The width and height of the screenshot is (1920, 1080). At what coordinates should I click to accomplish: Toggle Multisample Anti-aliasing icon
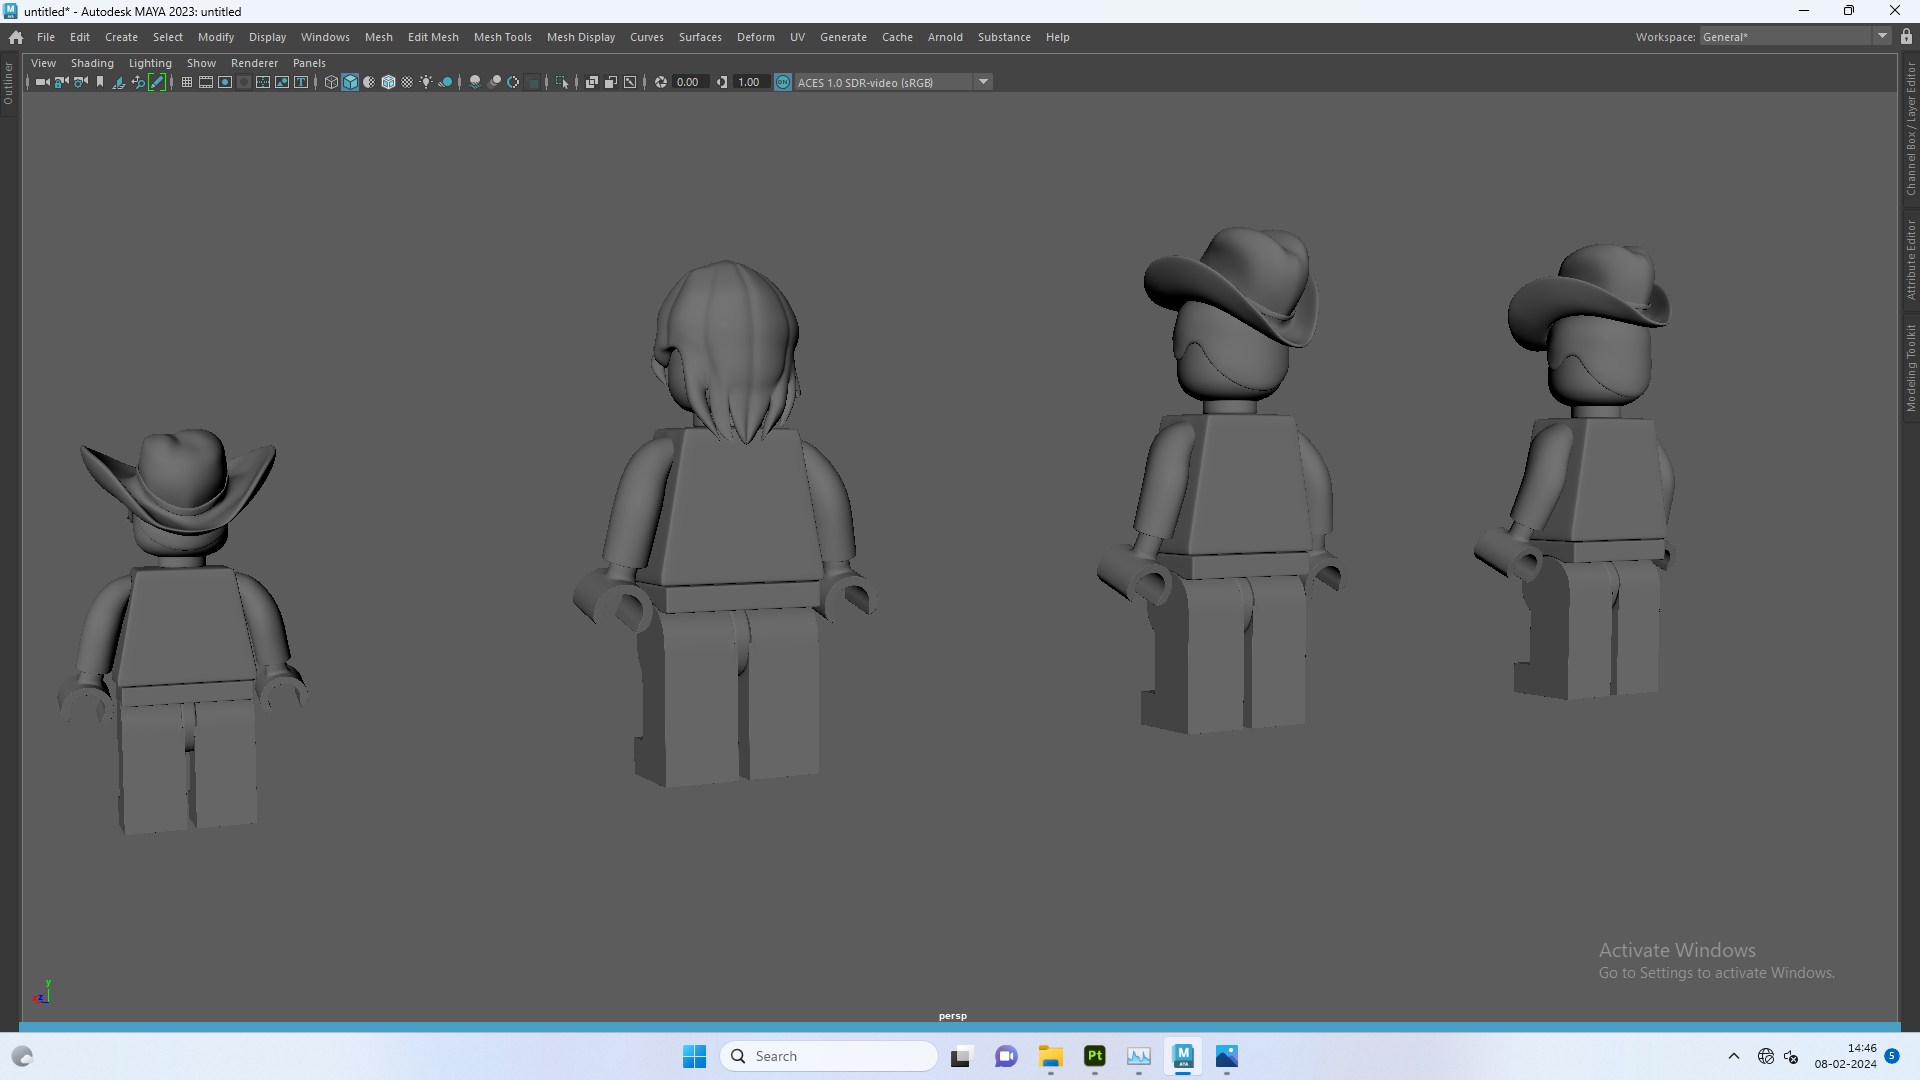pyautogui.click(x=513, y=82)
